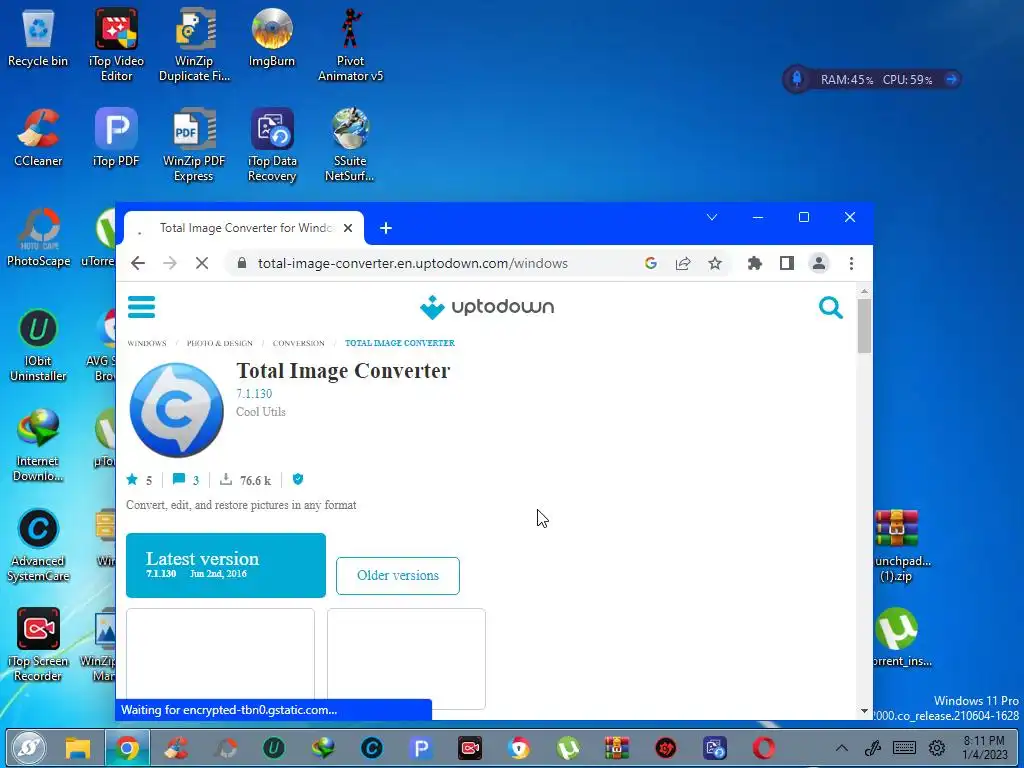Open Recycle bin on desktop

(x=38, y=39)
